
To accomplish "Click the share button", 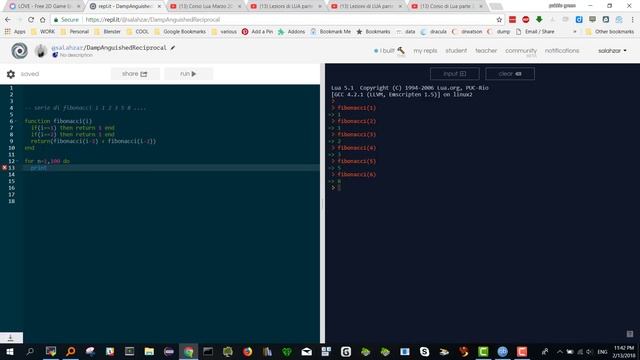I will click(x=135, y=74).
